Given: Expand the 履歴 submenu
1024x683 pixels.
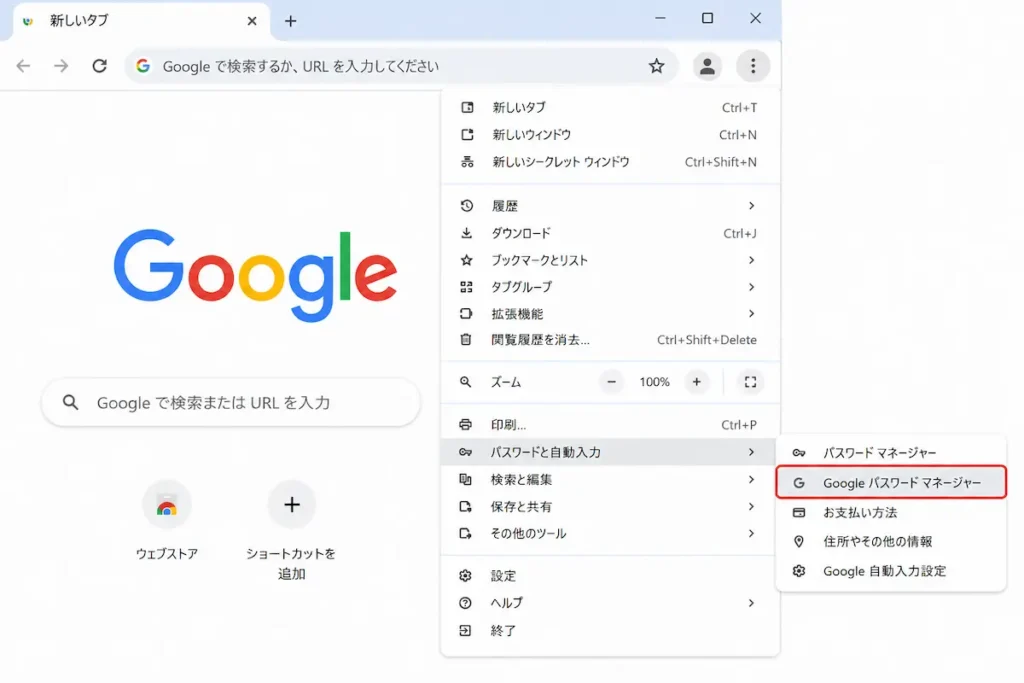Looking at the screenshot, I should [x=610, y=206].
